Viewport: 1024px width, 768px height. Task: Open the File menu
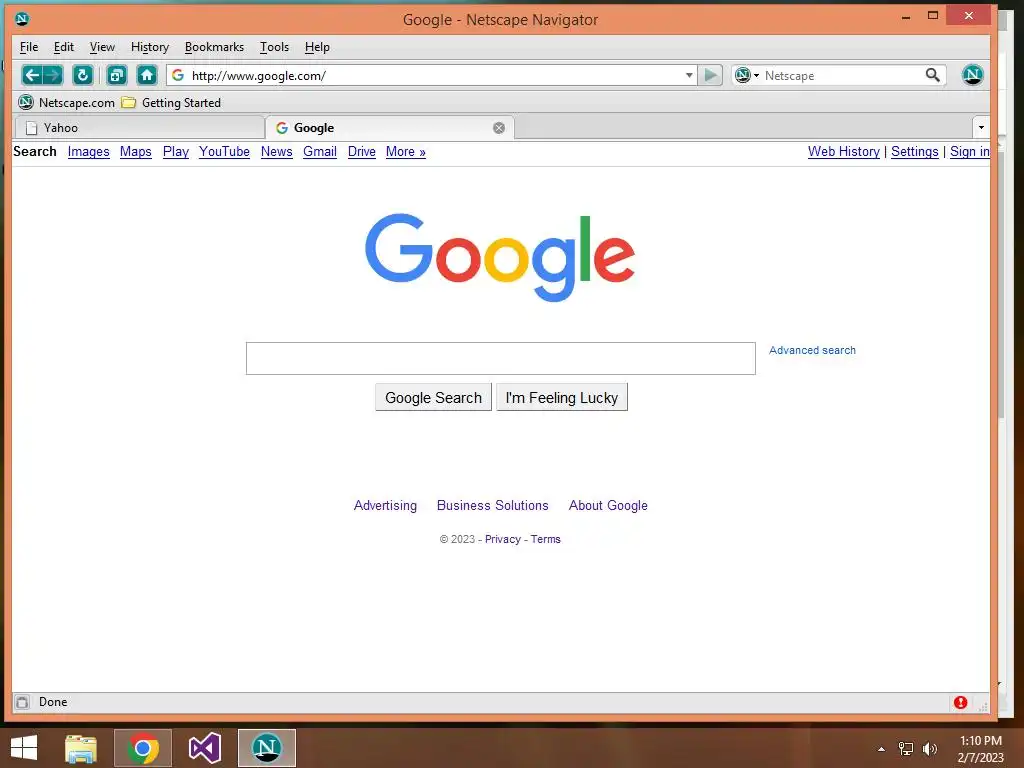pyautogui.click(x=29, y=47)
